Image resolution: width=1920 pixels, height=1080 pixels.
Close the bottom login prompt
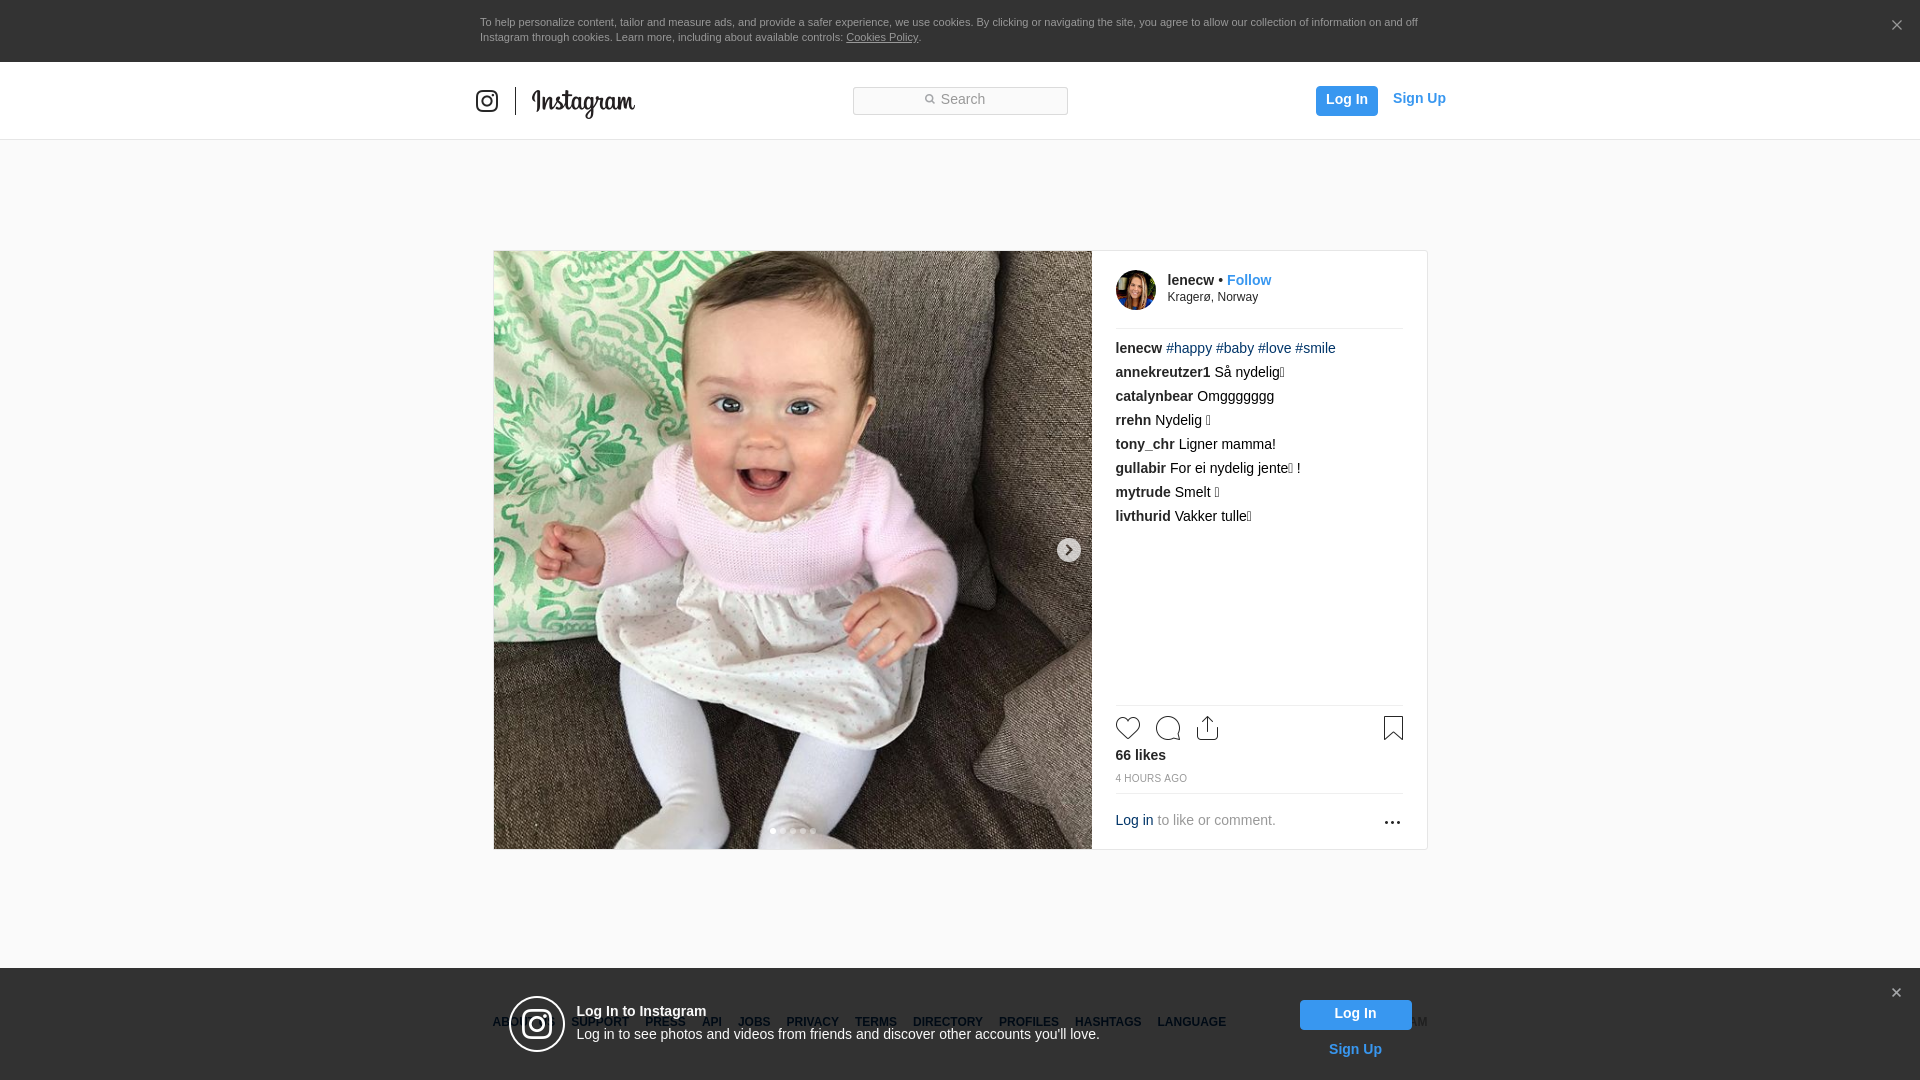(1896, 993)
